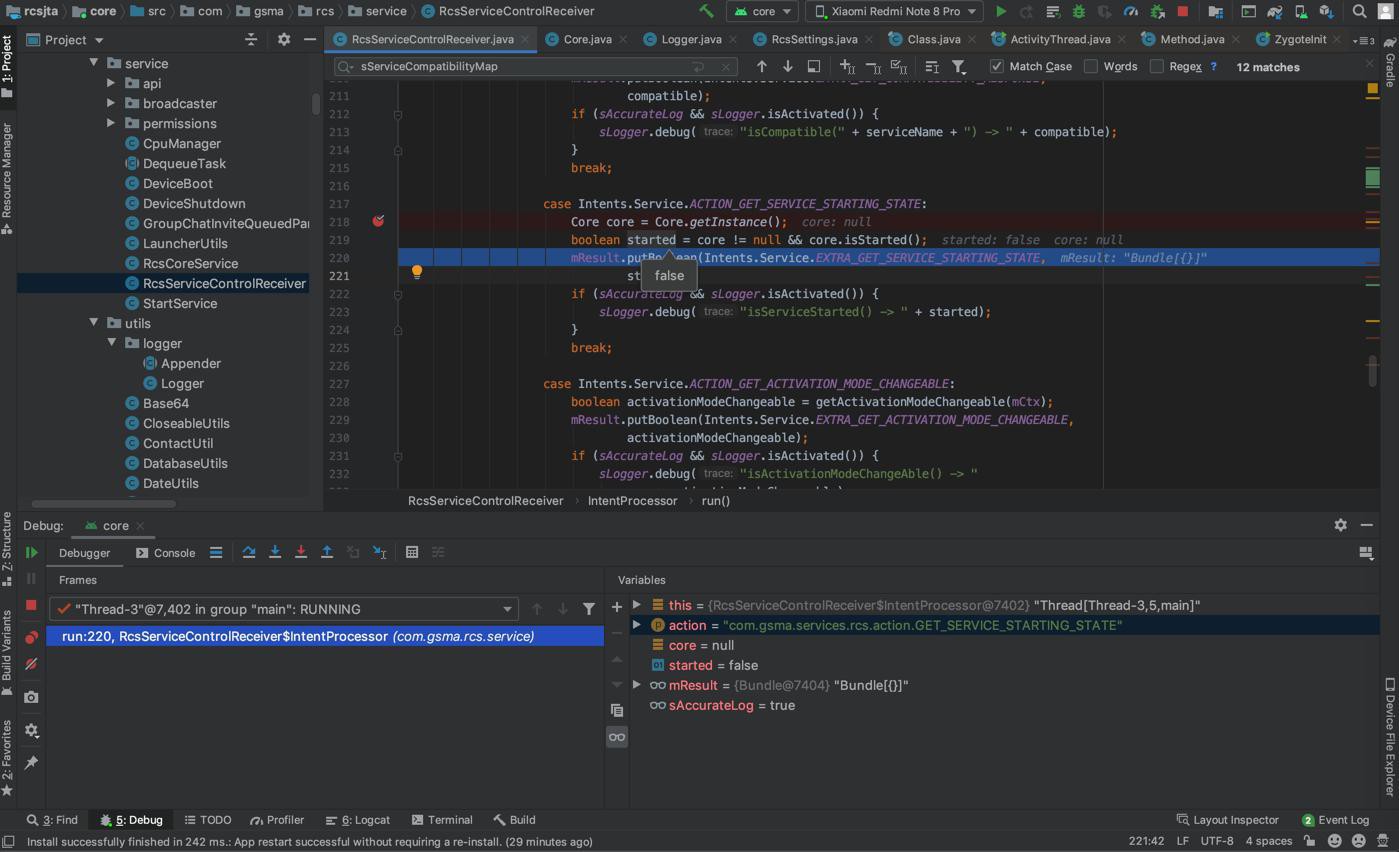Open the Profiler tool window
1399x852 pixels.
277,820
